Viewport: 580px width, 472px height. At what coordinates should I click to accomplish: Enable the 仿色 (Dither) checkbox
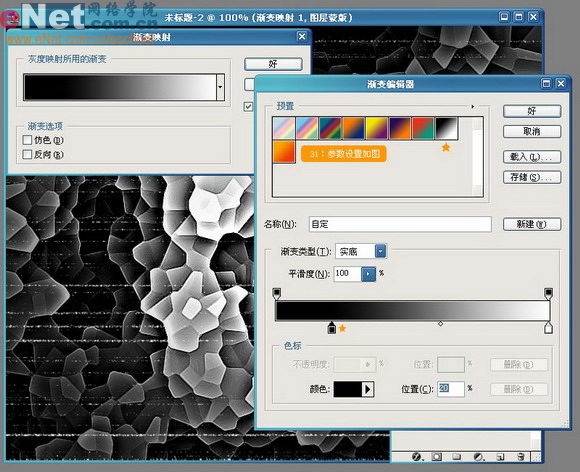coord(27,140)
